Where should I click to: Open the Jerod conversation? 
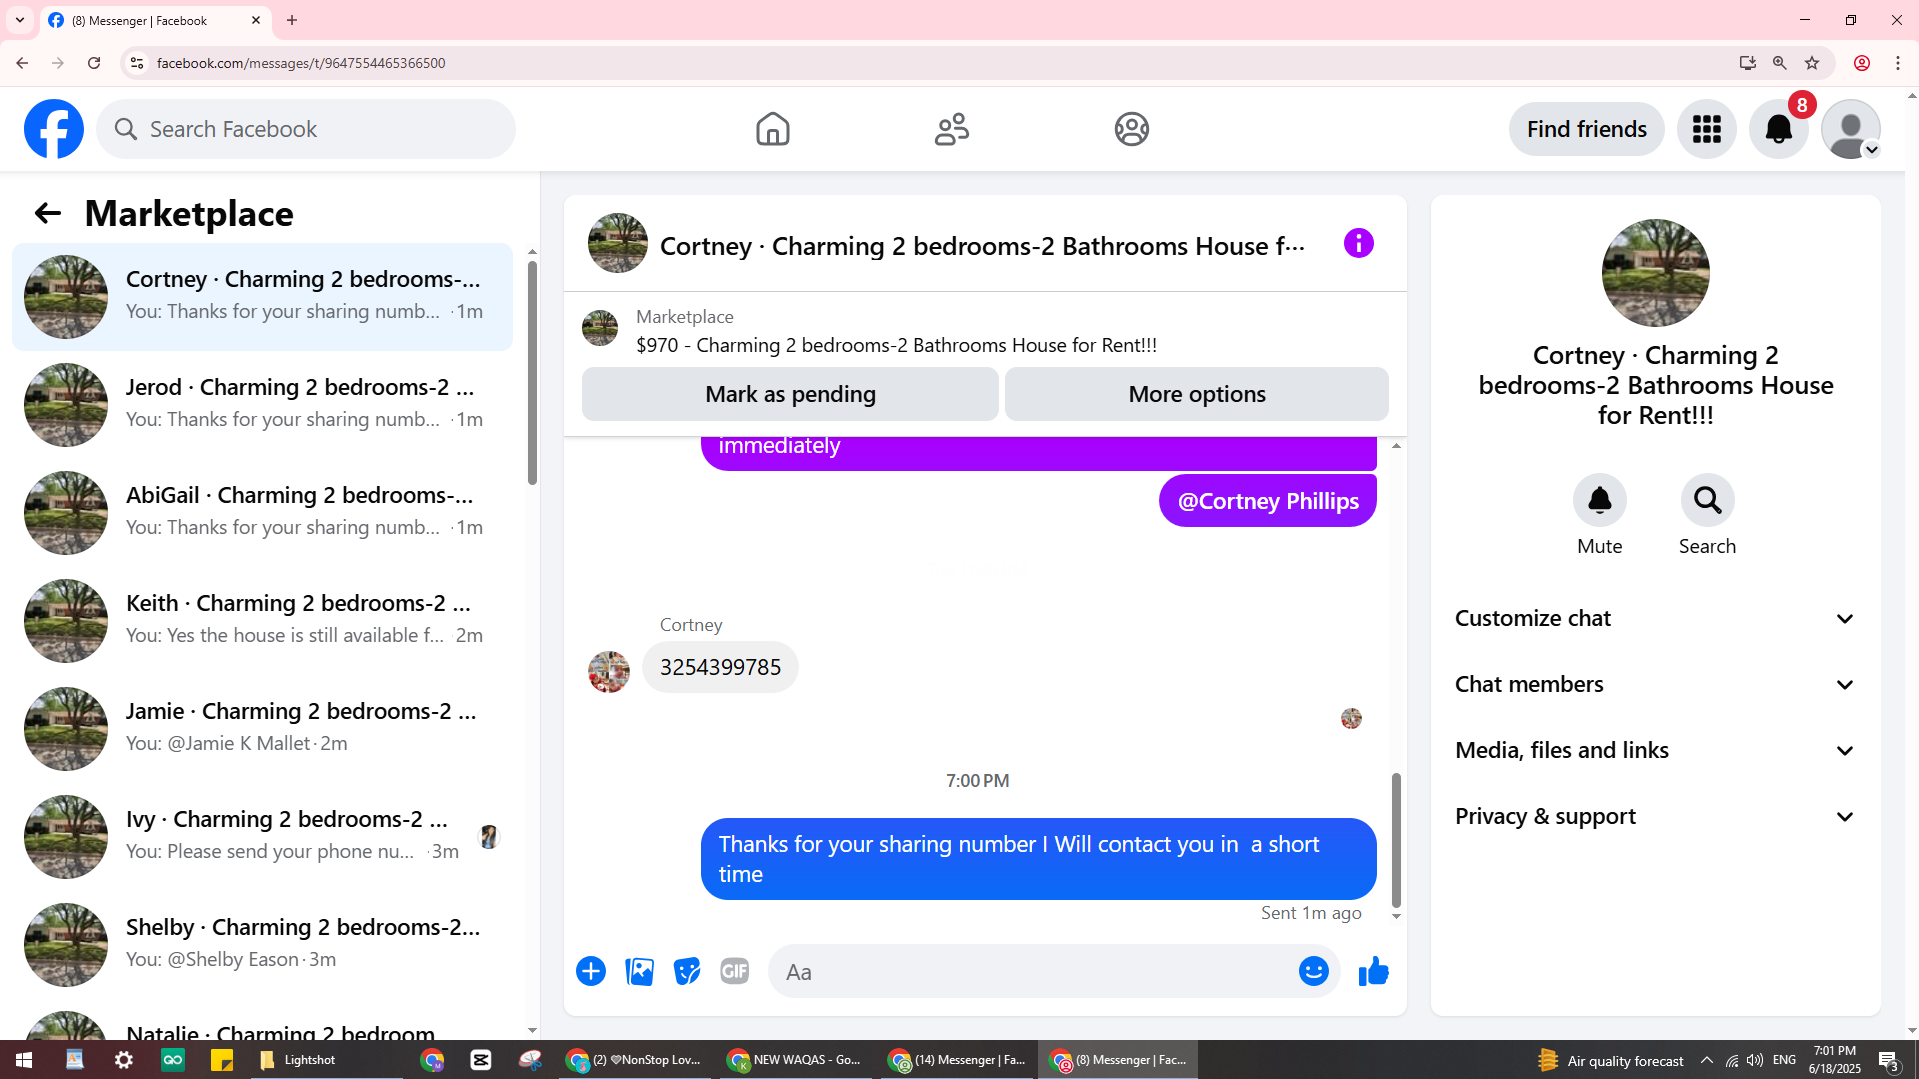[x=262, y=405]
